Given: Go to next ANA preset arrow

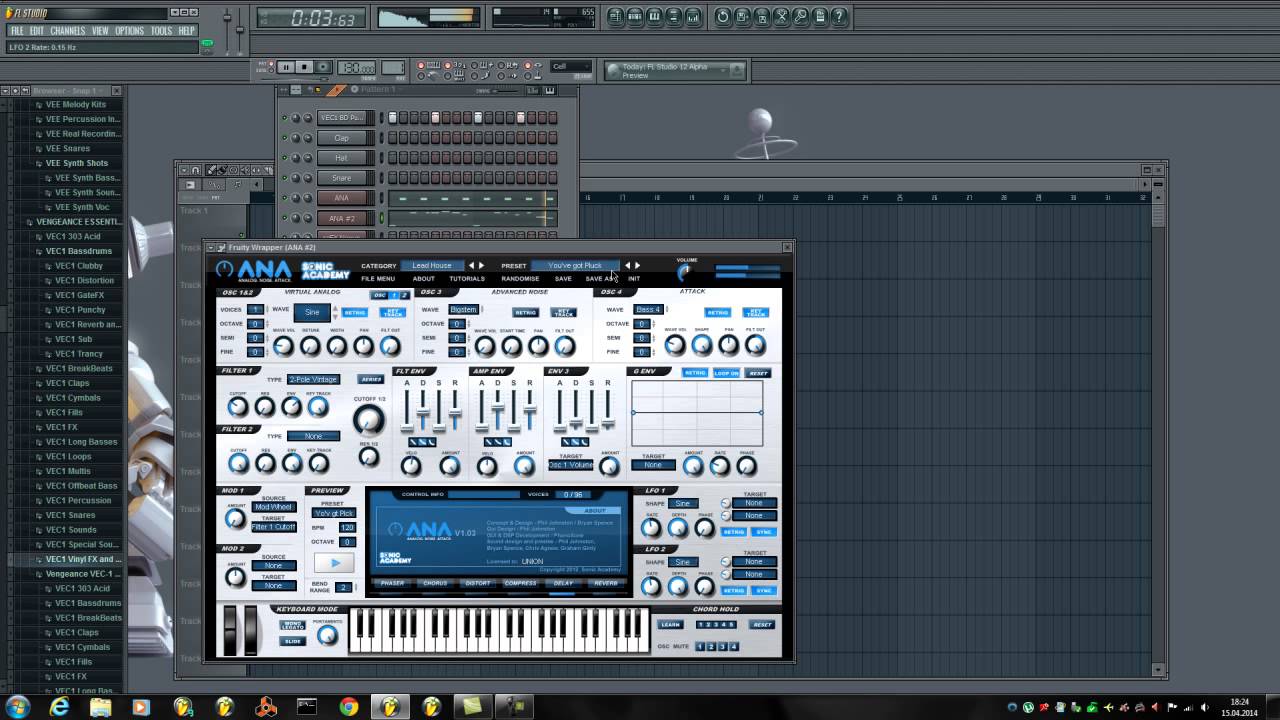Looking at the screenshot, I should point(638,266).
